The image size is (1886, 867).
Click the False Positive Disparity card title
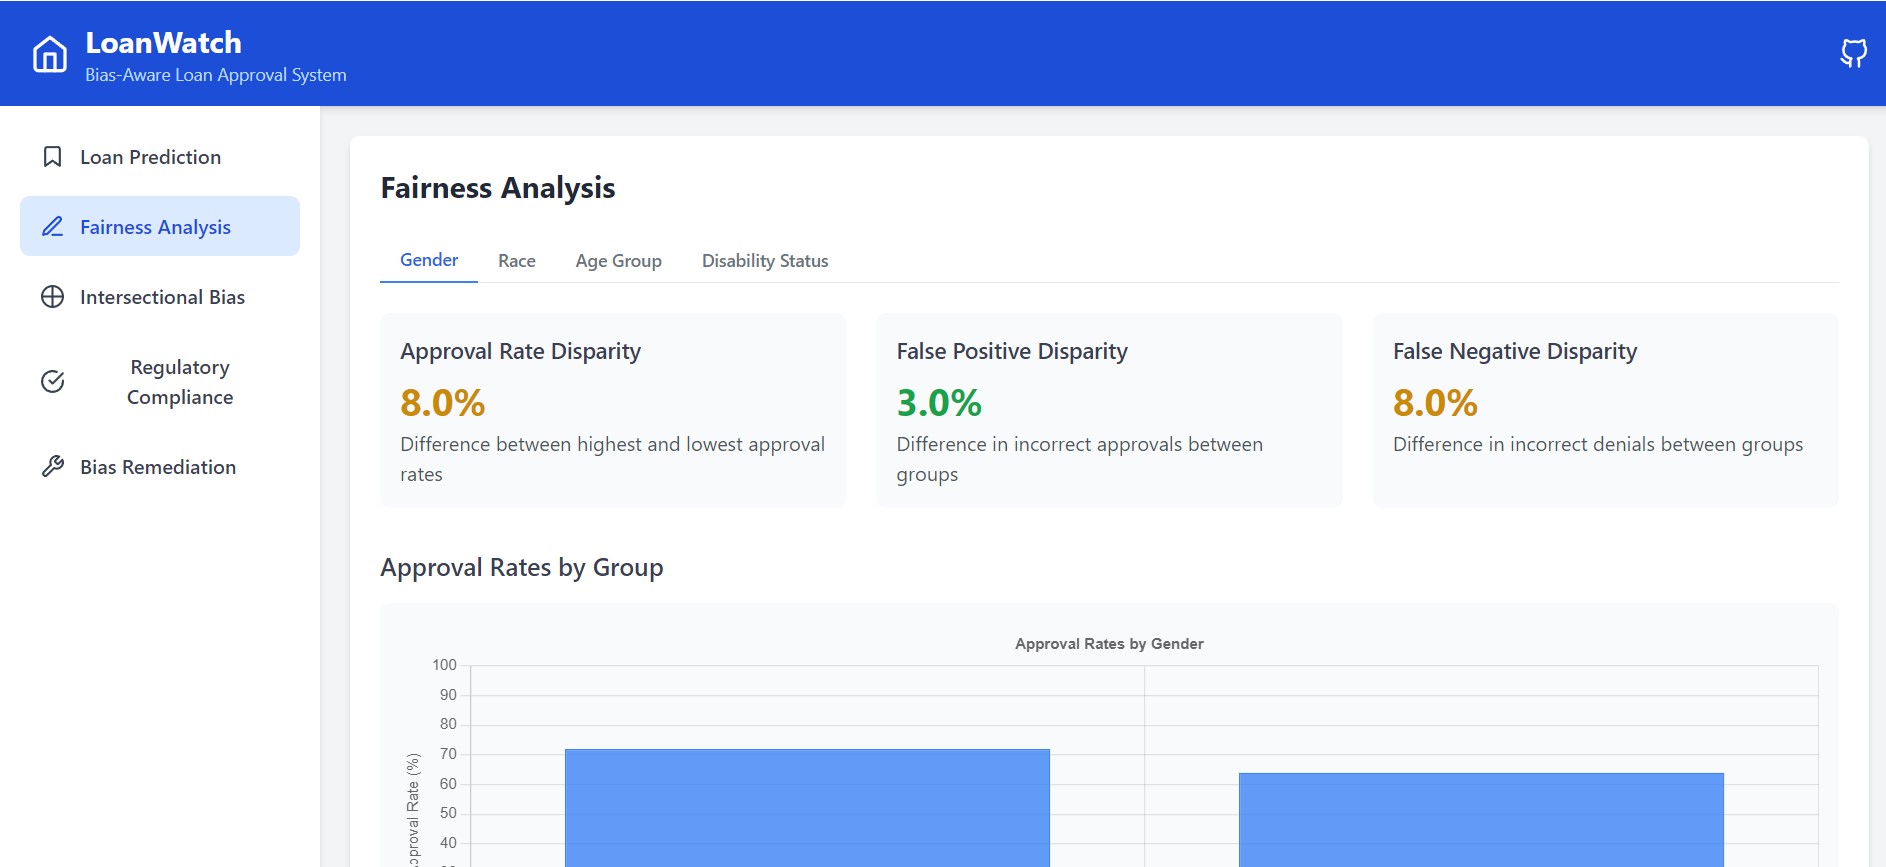1012,351
